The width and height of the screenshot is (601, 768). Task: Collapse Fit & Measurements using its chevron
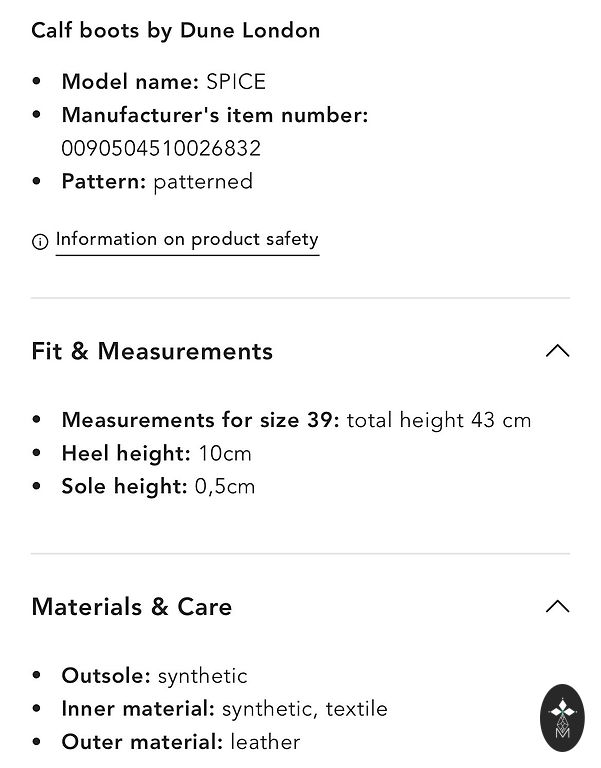pos(557,351)
